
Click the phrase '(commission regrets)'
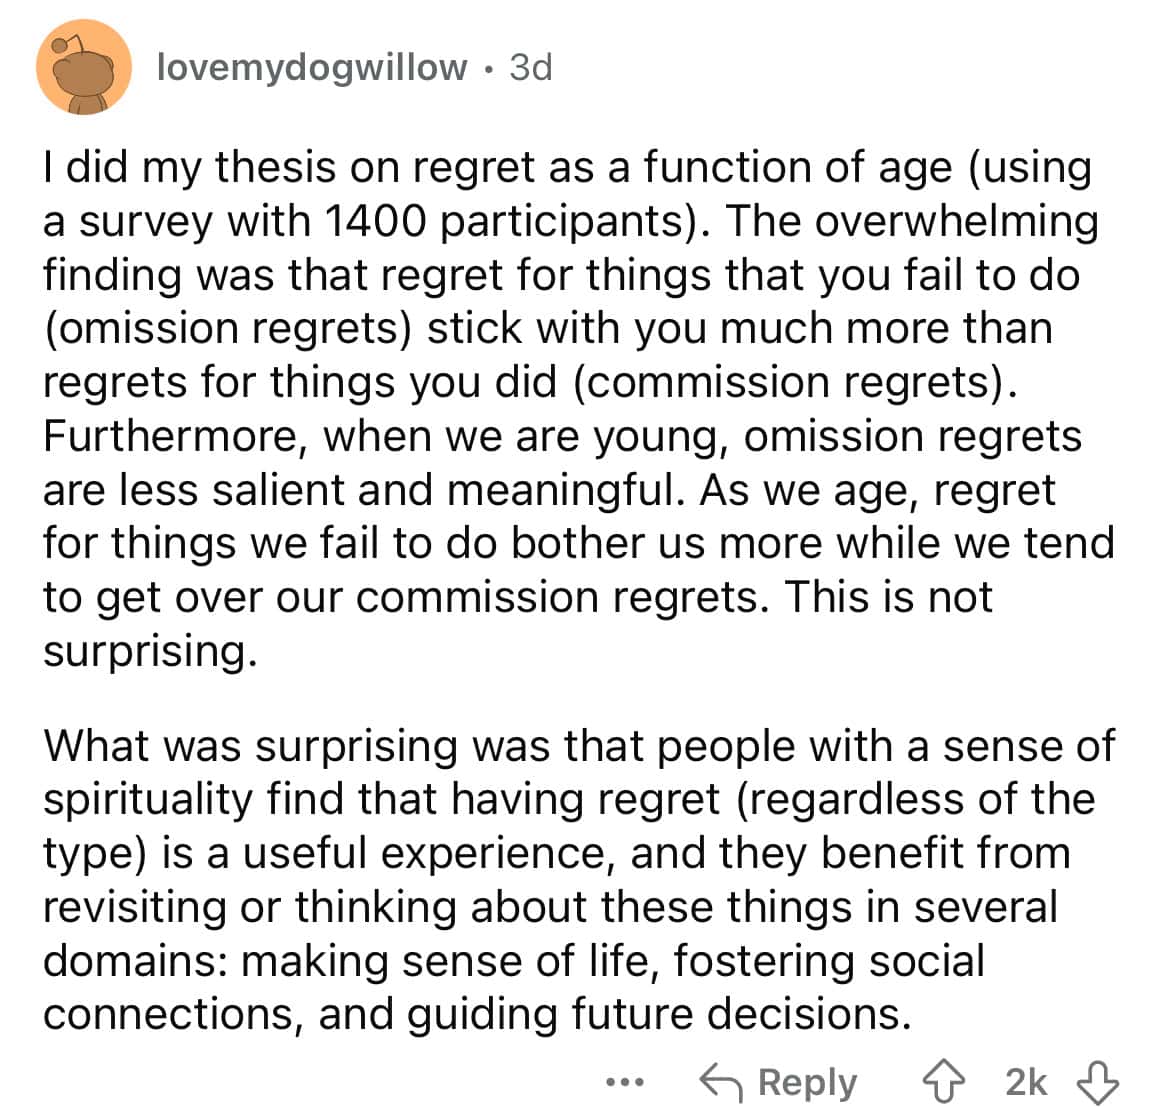coord(795,383)
